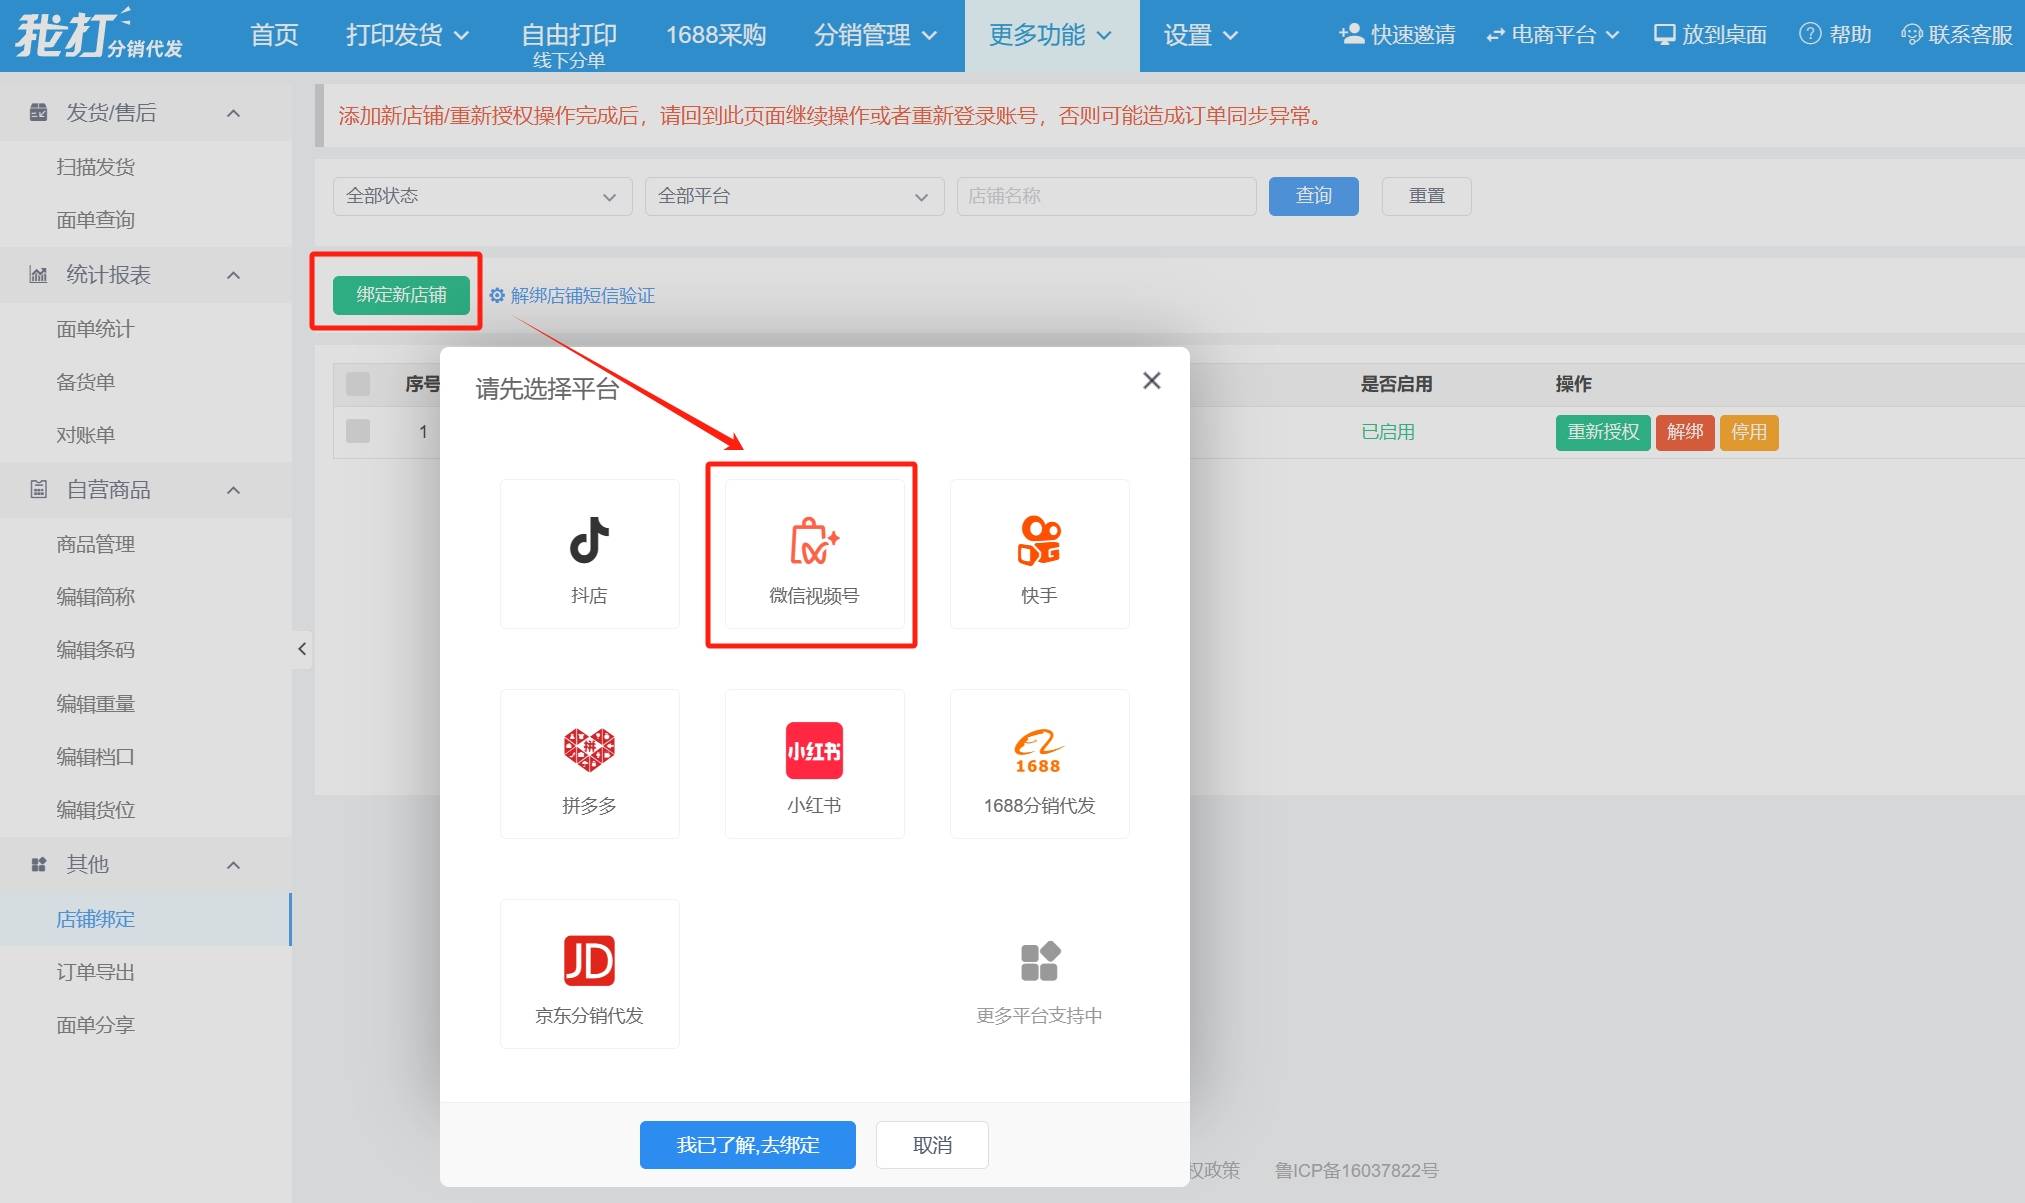Collapse the 发货/售后 section chevron
2025x1203 pixels.
pos(233,113)
